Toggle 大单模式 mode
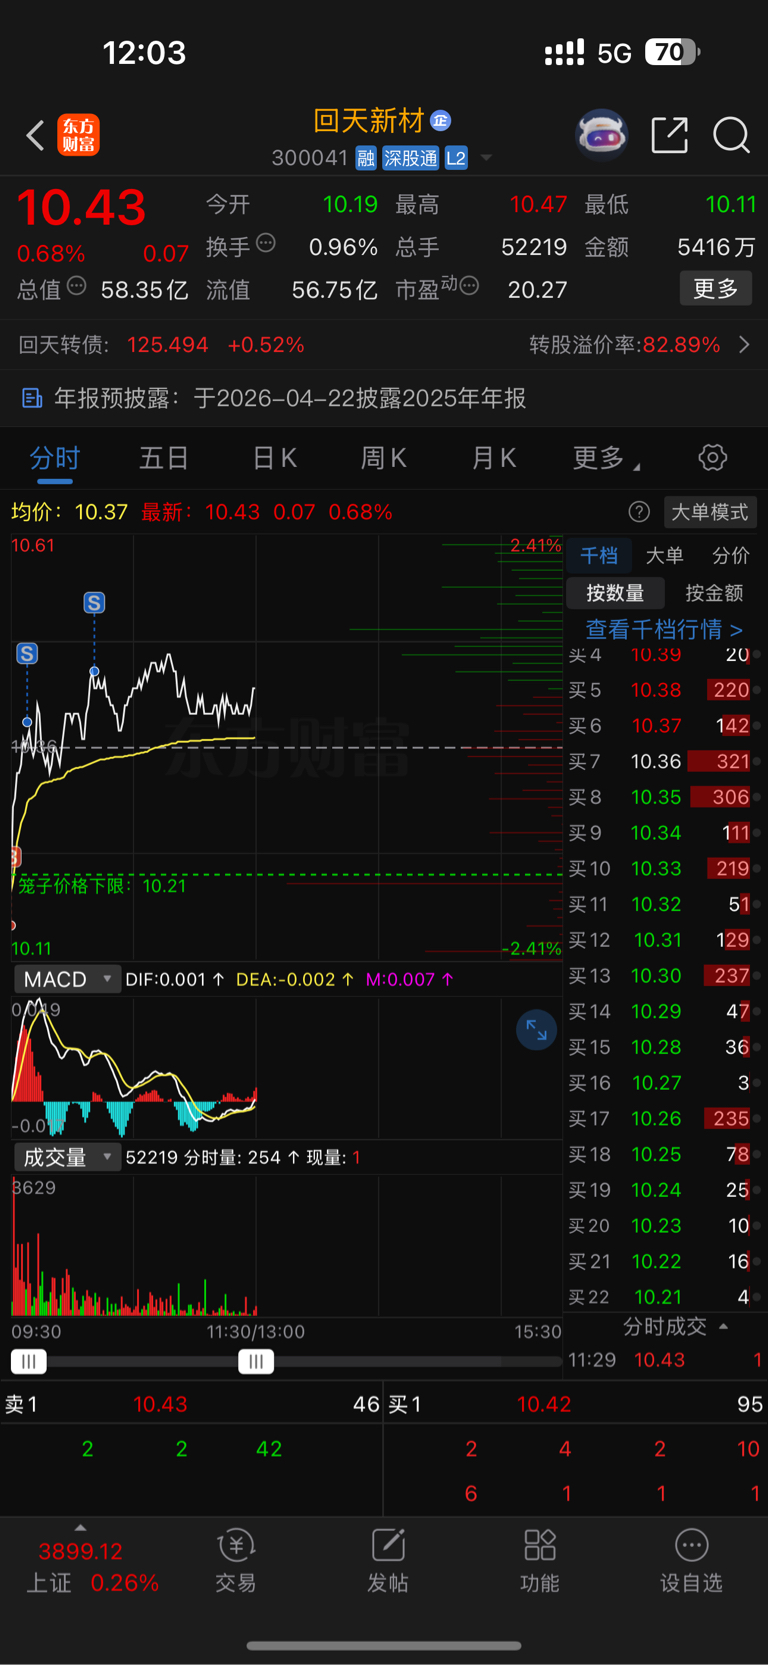Image resolution: width=768 pixels, height=1665 pixels. coord(709,512)
